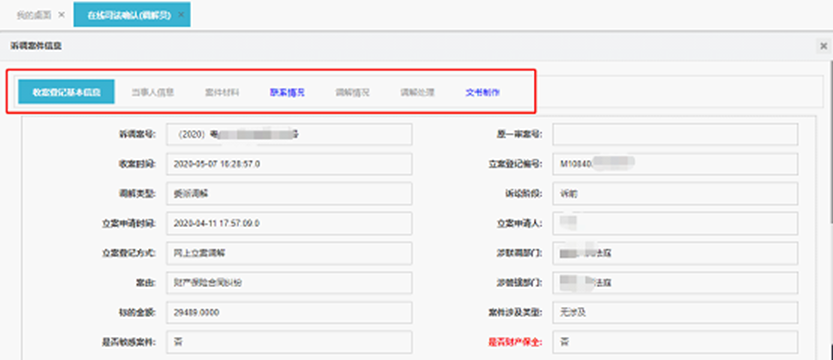833x360 pixels.
Task: Close the 我的桌面 tab
Action: click(x=62, y=15)
